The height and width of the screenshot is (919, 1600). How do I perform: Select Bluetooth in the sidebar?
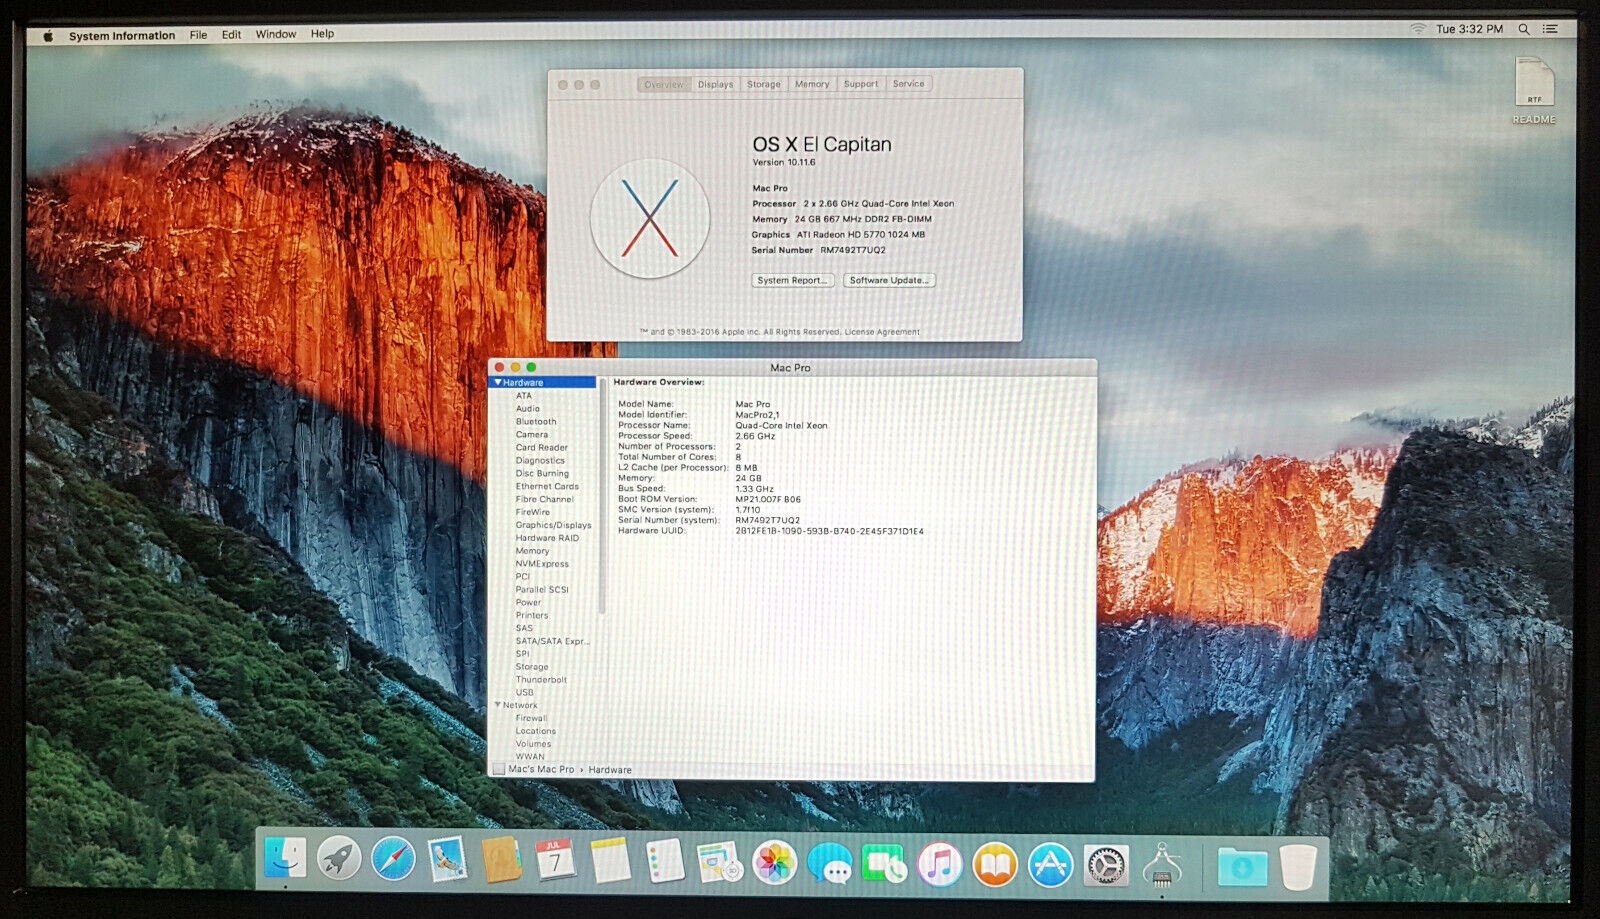[x=536, y=422]
